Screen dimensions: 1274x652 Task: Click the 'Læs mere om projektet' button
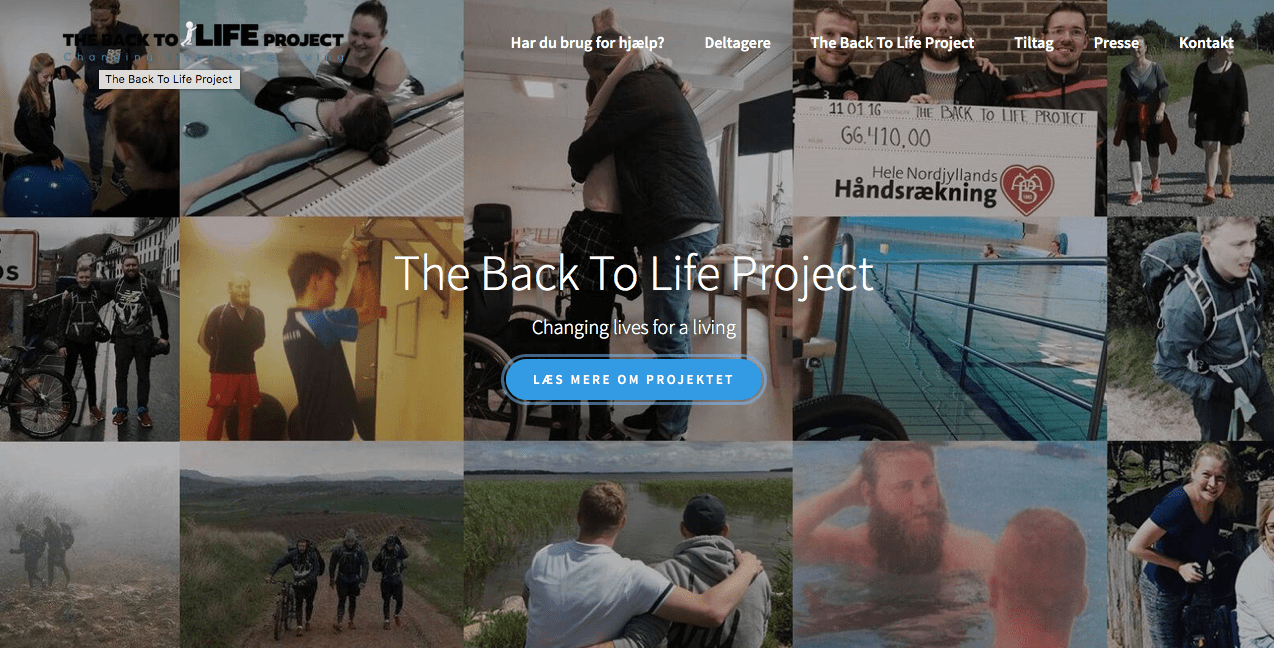tap(634, 380)
